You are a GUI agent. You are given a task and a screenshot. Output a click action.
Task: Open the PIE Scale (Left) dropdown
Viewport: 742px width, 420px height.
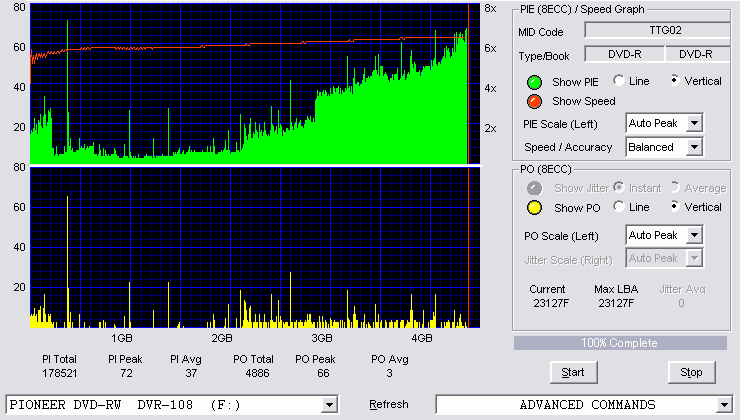[694, 123]
